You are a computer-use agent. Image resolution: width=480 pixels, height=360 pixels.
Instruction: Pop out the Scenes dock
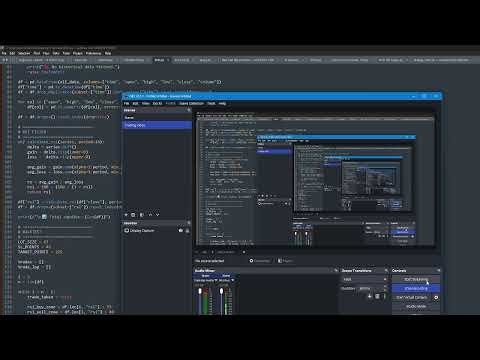(189, 110)
